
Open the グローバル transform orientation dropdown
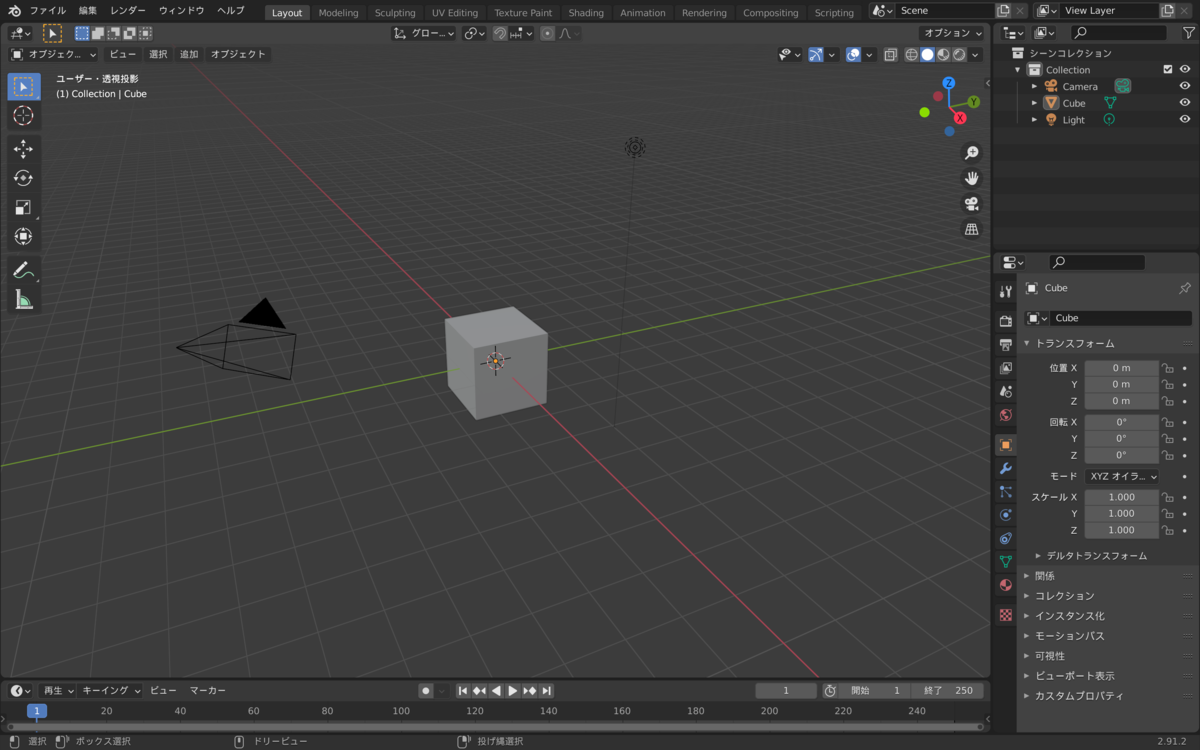point(423,33)
